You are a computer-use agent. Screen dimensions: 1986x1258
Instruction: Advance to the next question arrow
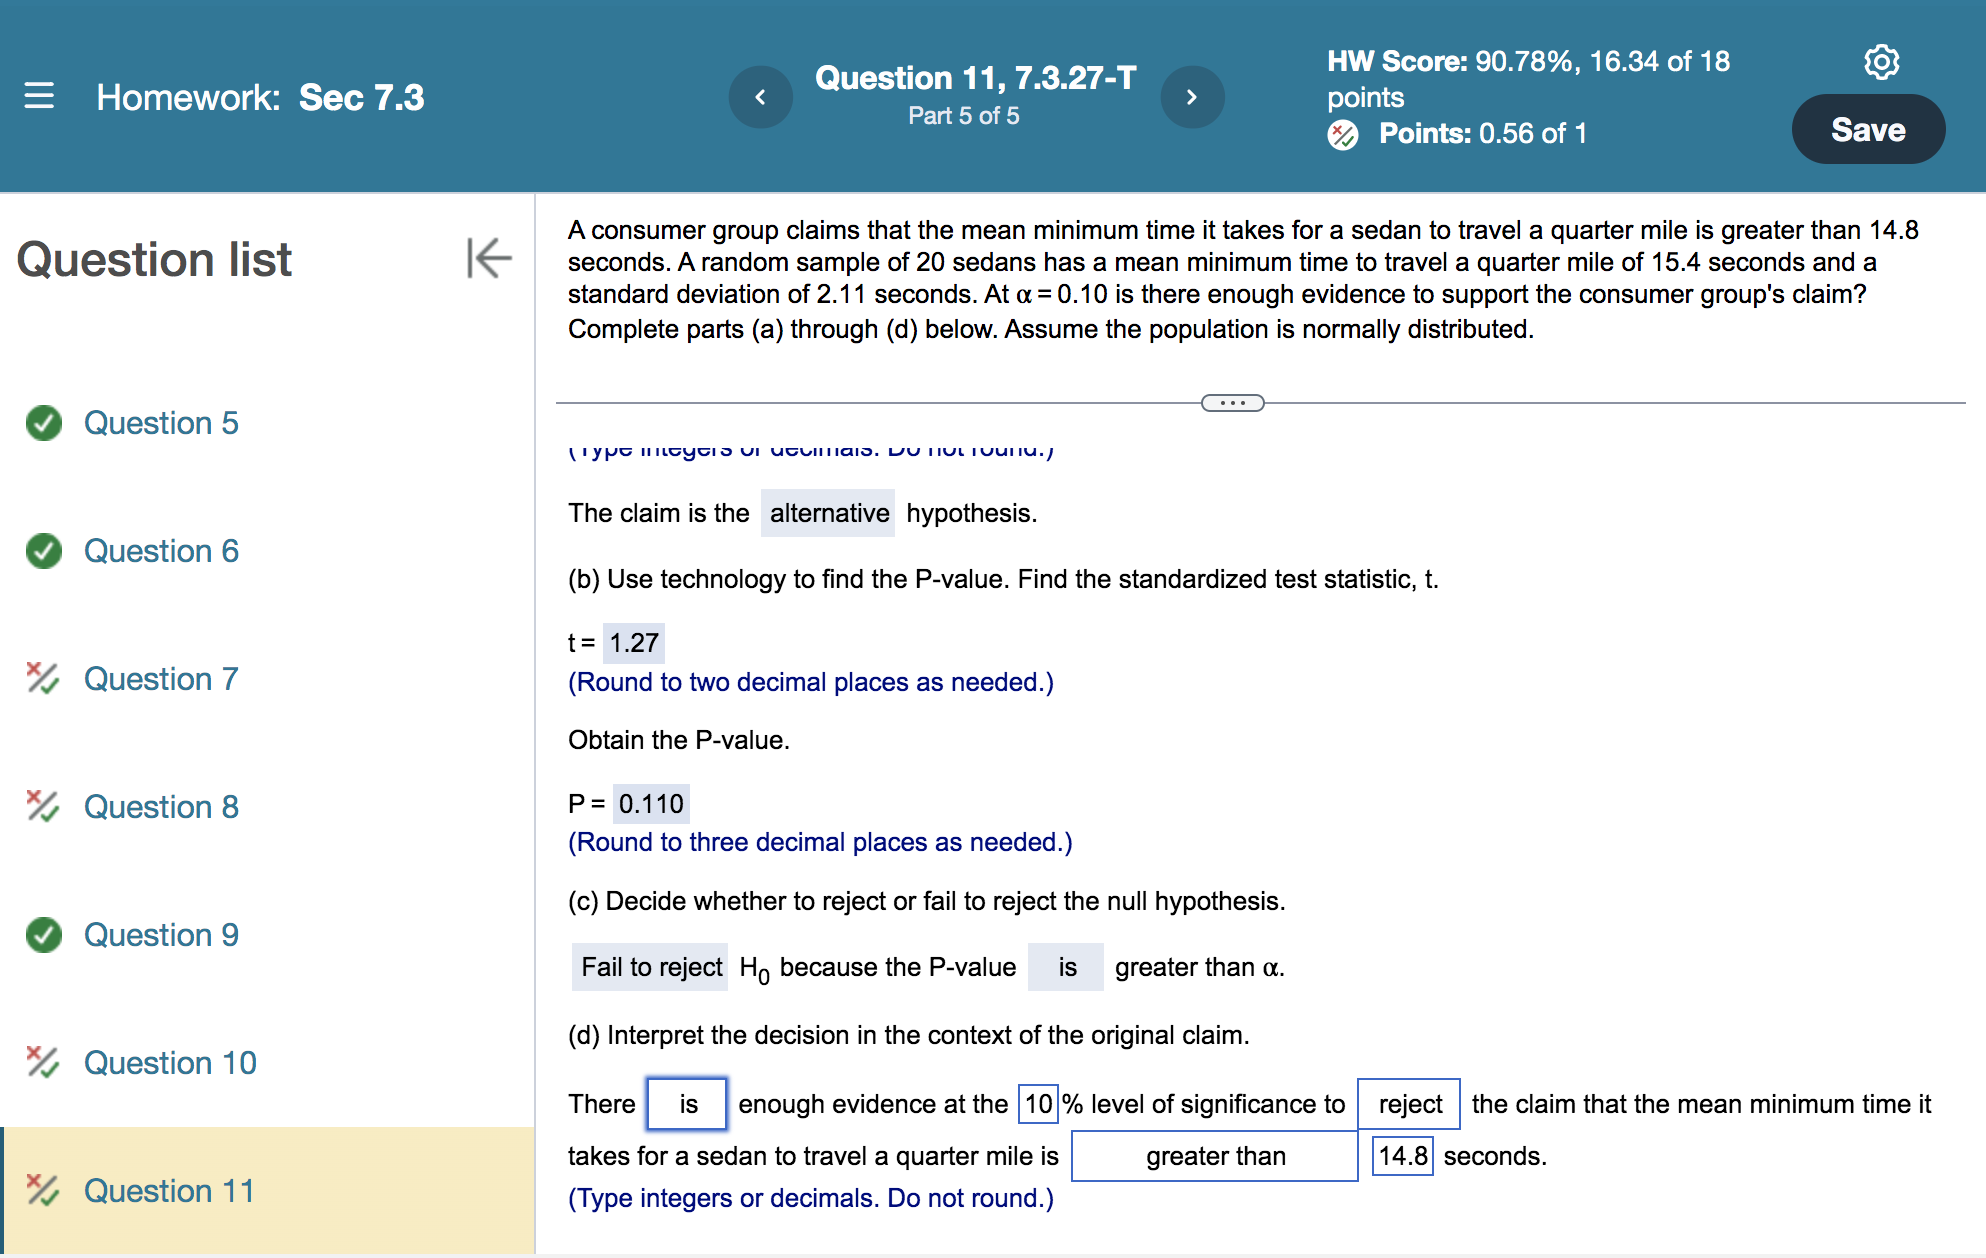point(1192,97)
